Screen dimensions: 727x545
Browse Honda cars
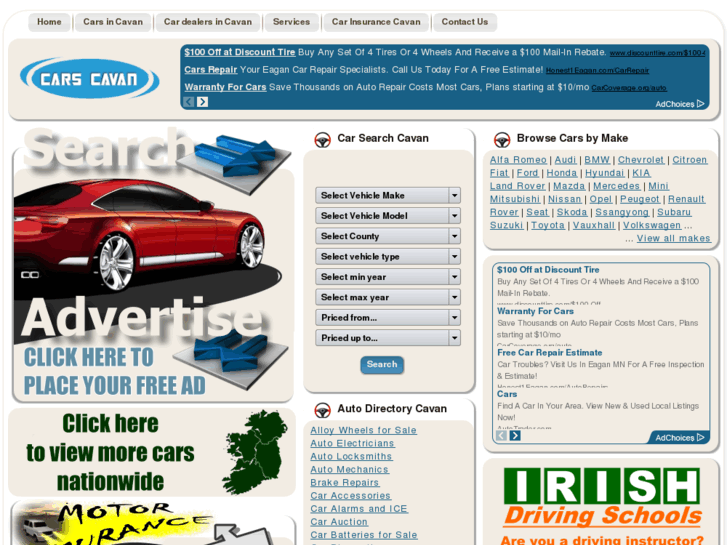tap(562, 173)
